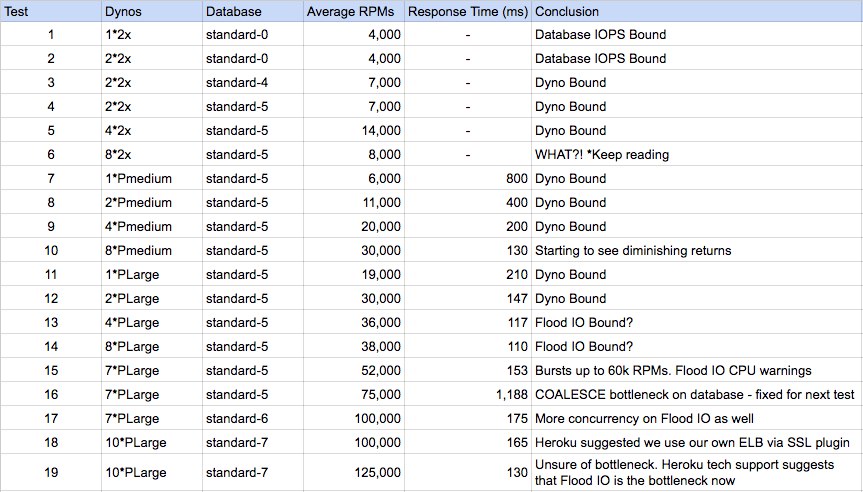Screen dimensions: 863x492
Task: Click the 52,000 average RPMs cell
Action: (353, 370)
